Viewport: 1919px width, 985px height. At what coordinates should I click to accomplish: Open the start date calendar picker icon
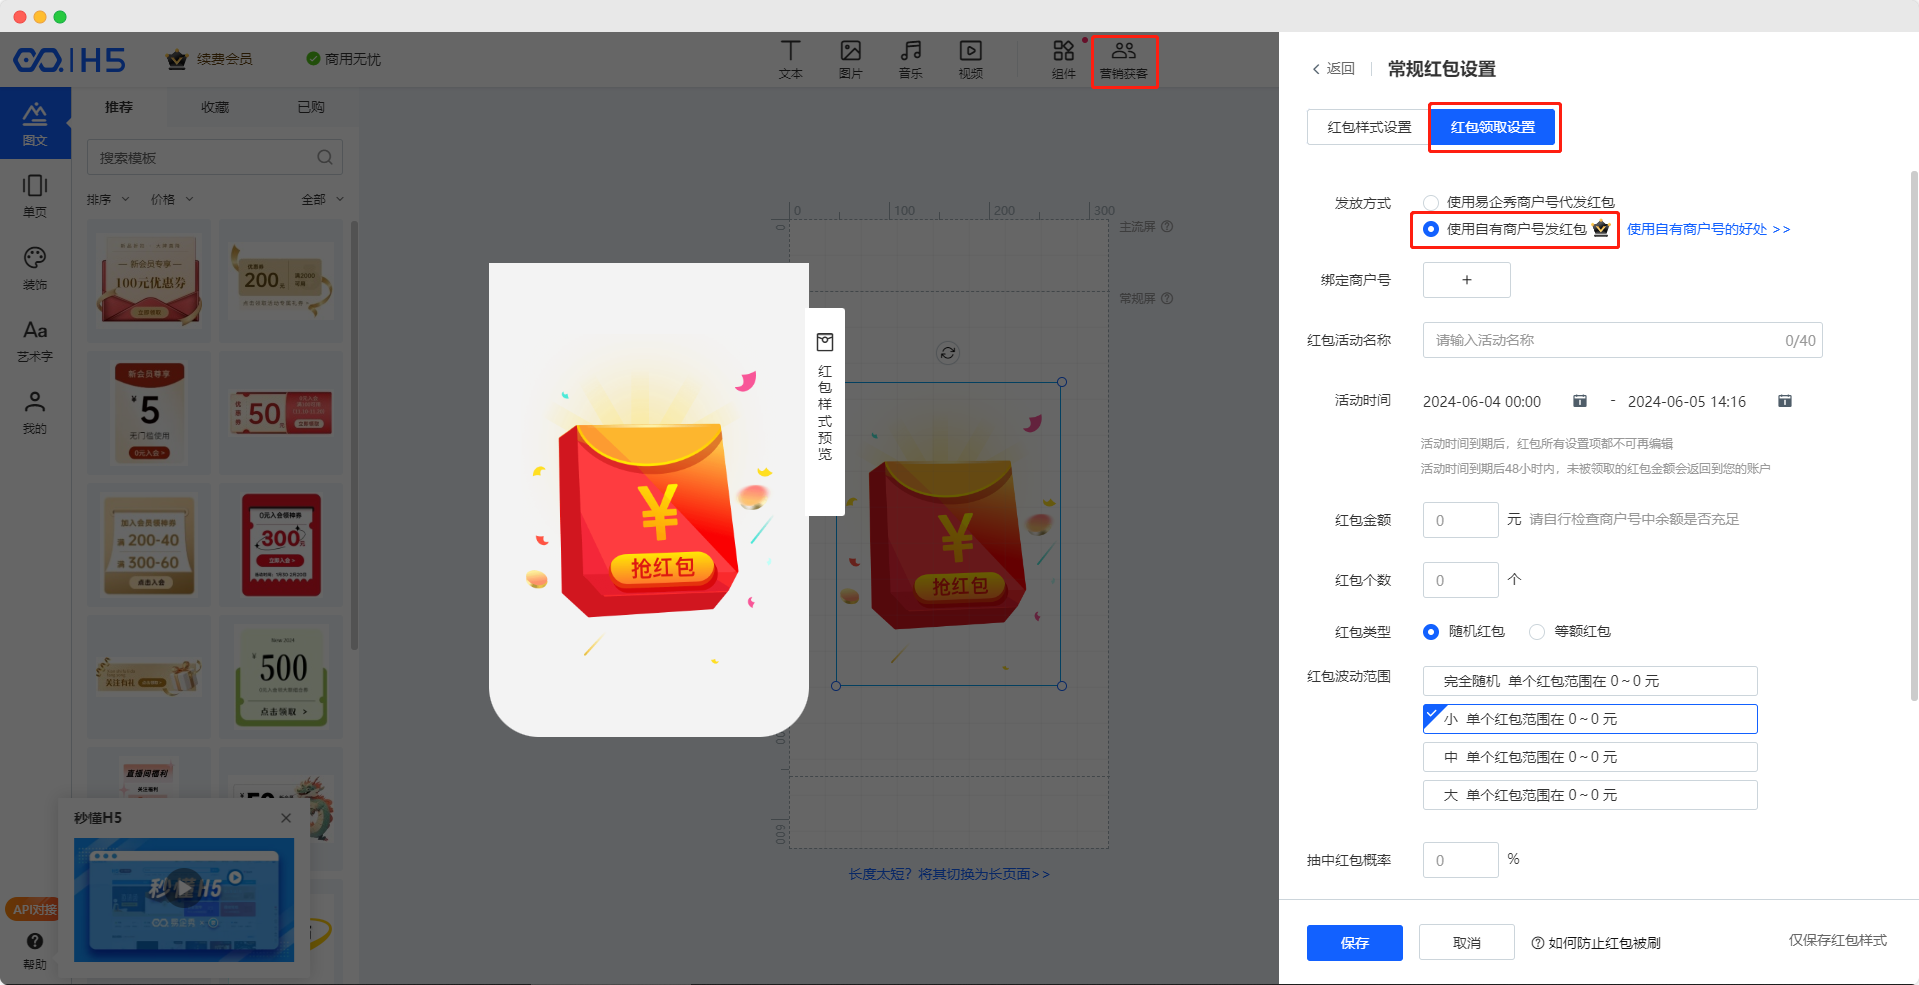[x=1580, y=401]
